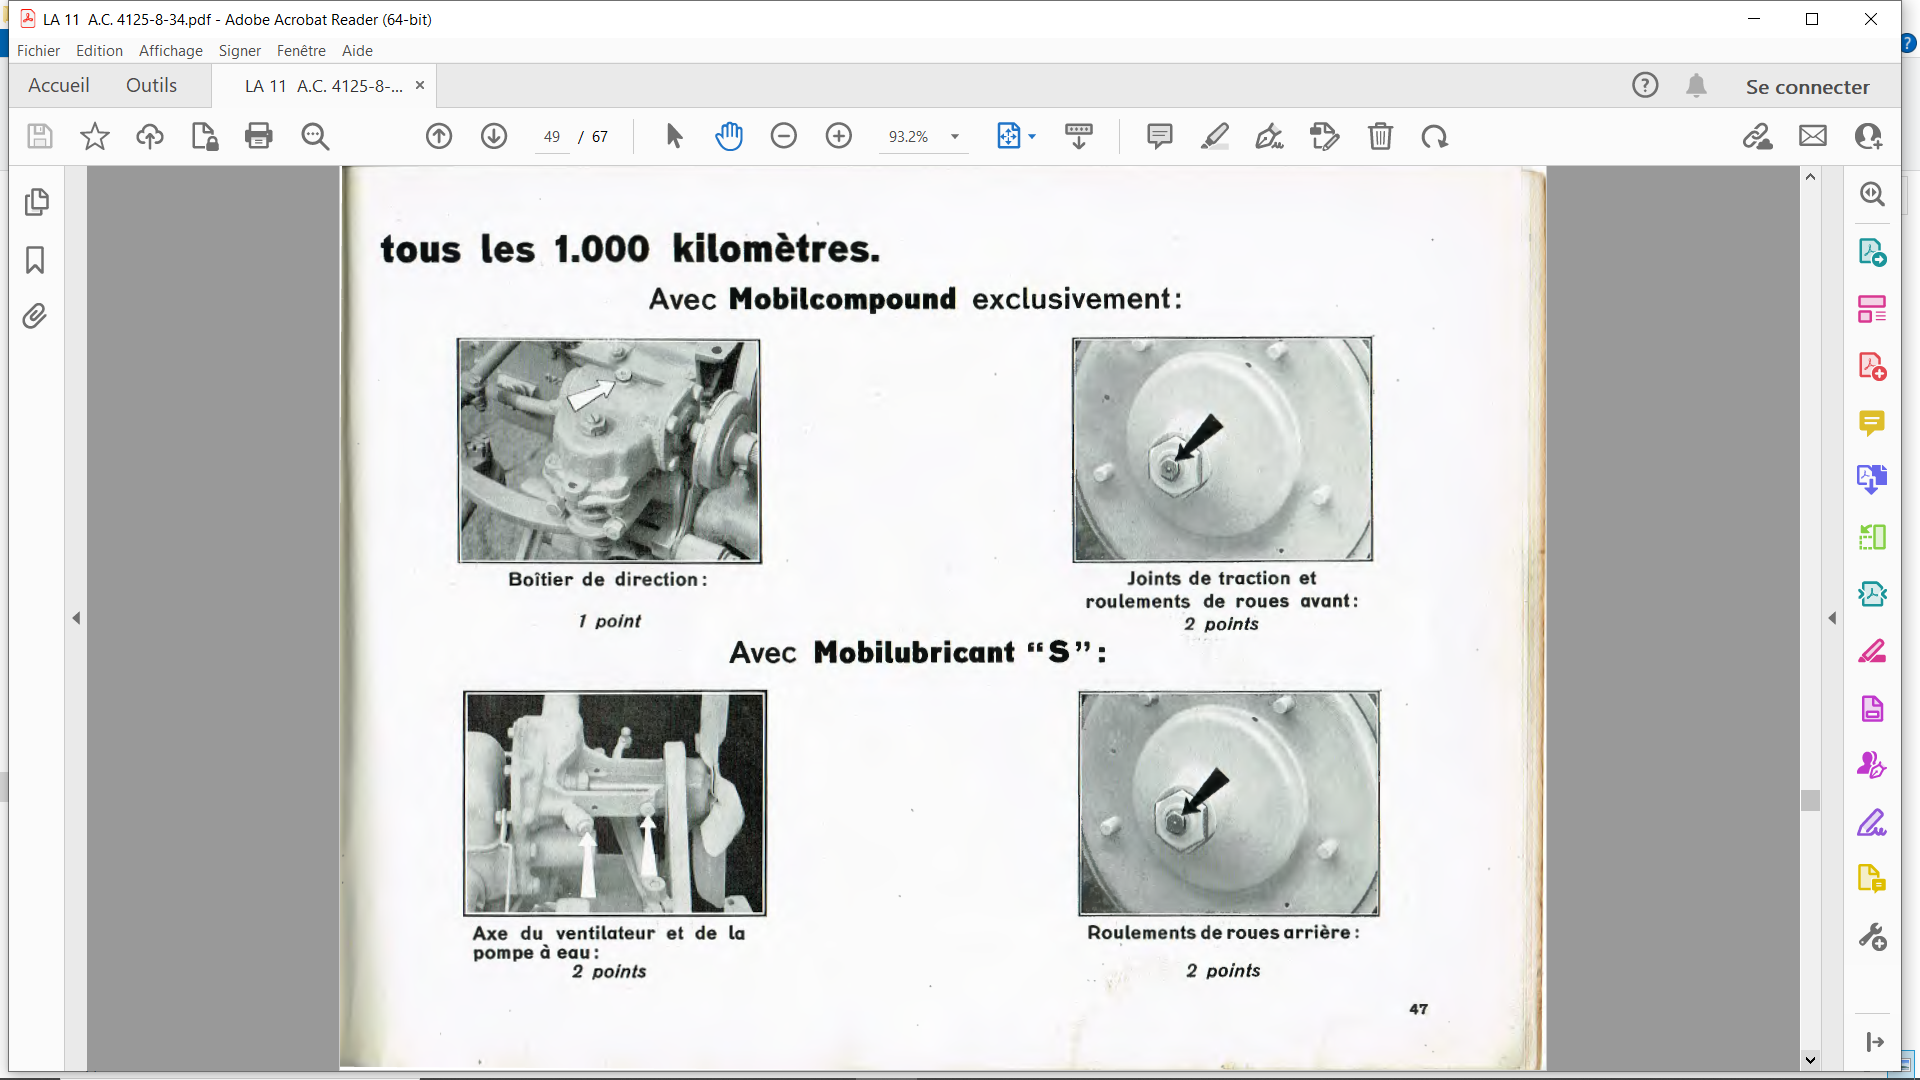The image size is (1920, 1080).
Task: Click the Print file icon
Action: 258,136
